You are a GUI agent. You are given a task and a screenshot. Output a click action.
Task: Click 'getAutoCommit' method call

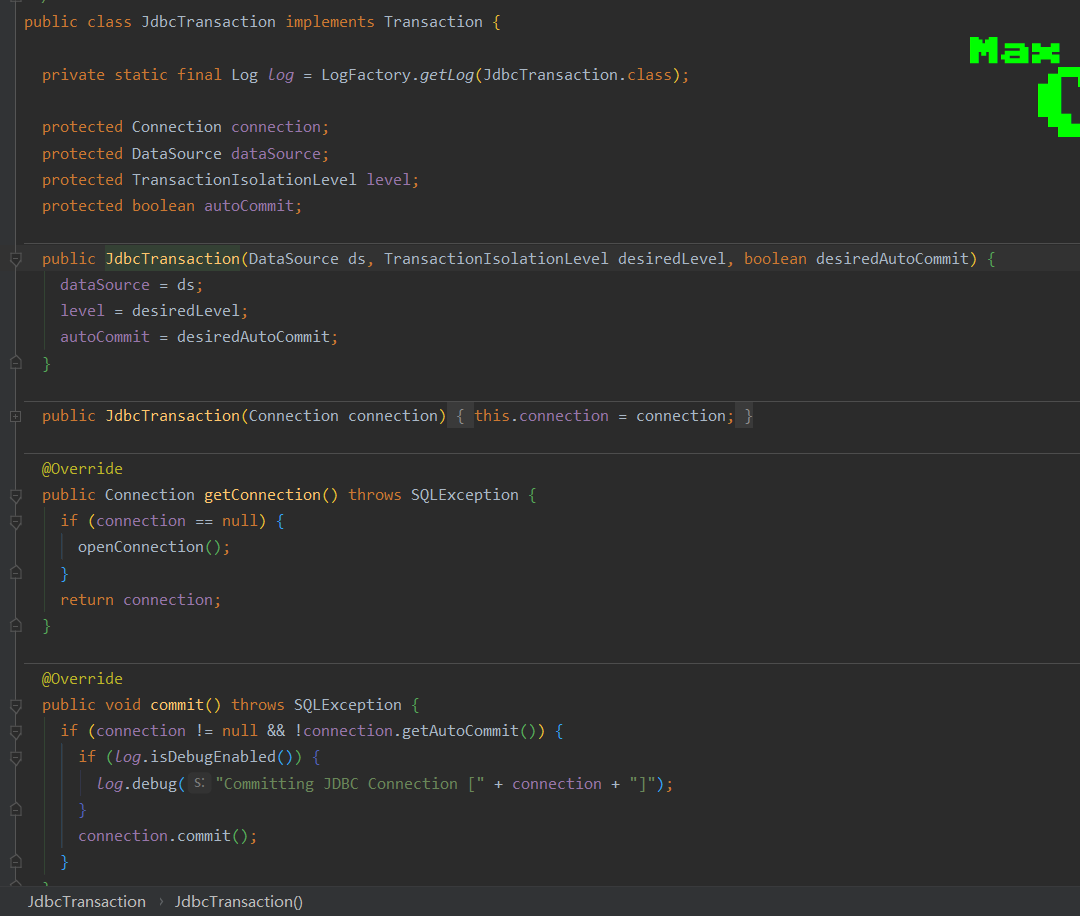pos(460,731)
